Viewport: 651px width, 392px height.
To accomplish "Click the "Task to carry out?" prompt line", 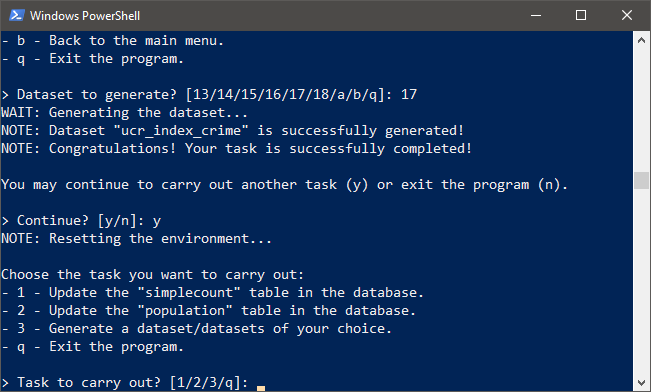I will pyautogui.click(x=125, y=382).
